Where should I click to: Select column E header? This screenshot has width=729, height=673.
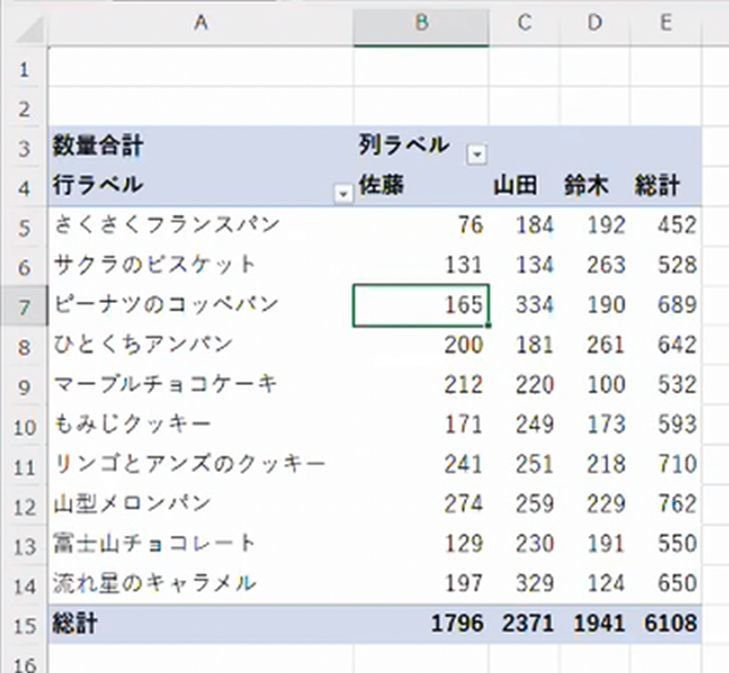click(666, 23)
